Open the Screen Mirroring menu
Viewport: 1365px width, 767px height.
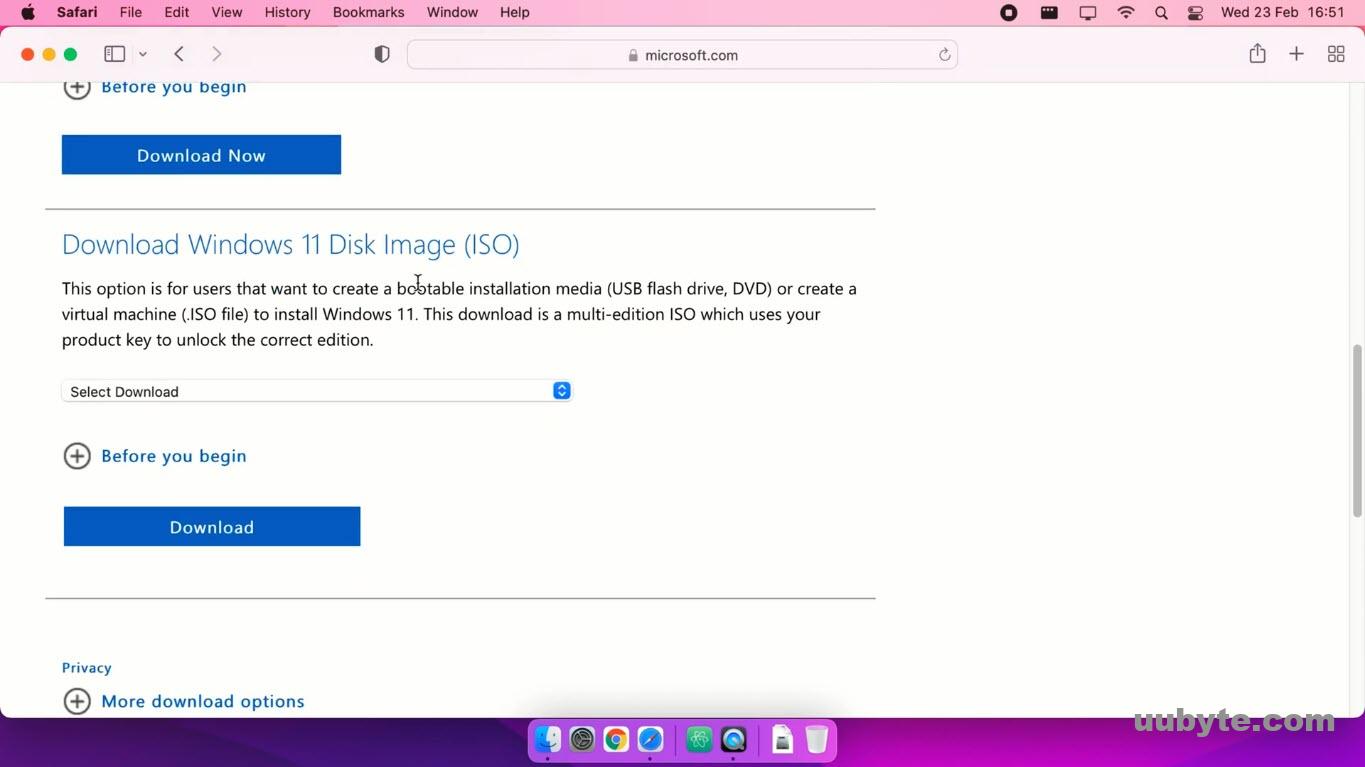click(x=1088, y=12)
